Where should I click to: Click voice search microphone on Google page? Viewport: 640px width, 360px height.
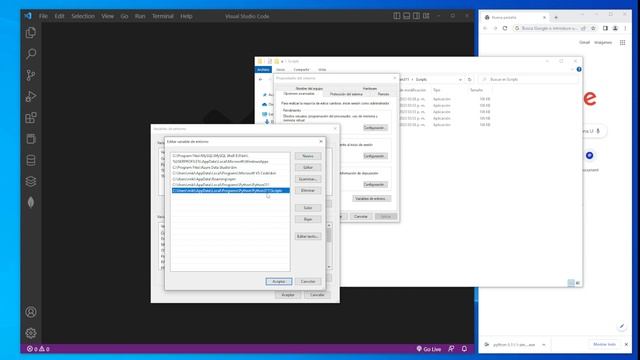[598, 131]
